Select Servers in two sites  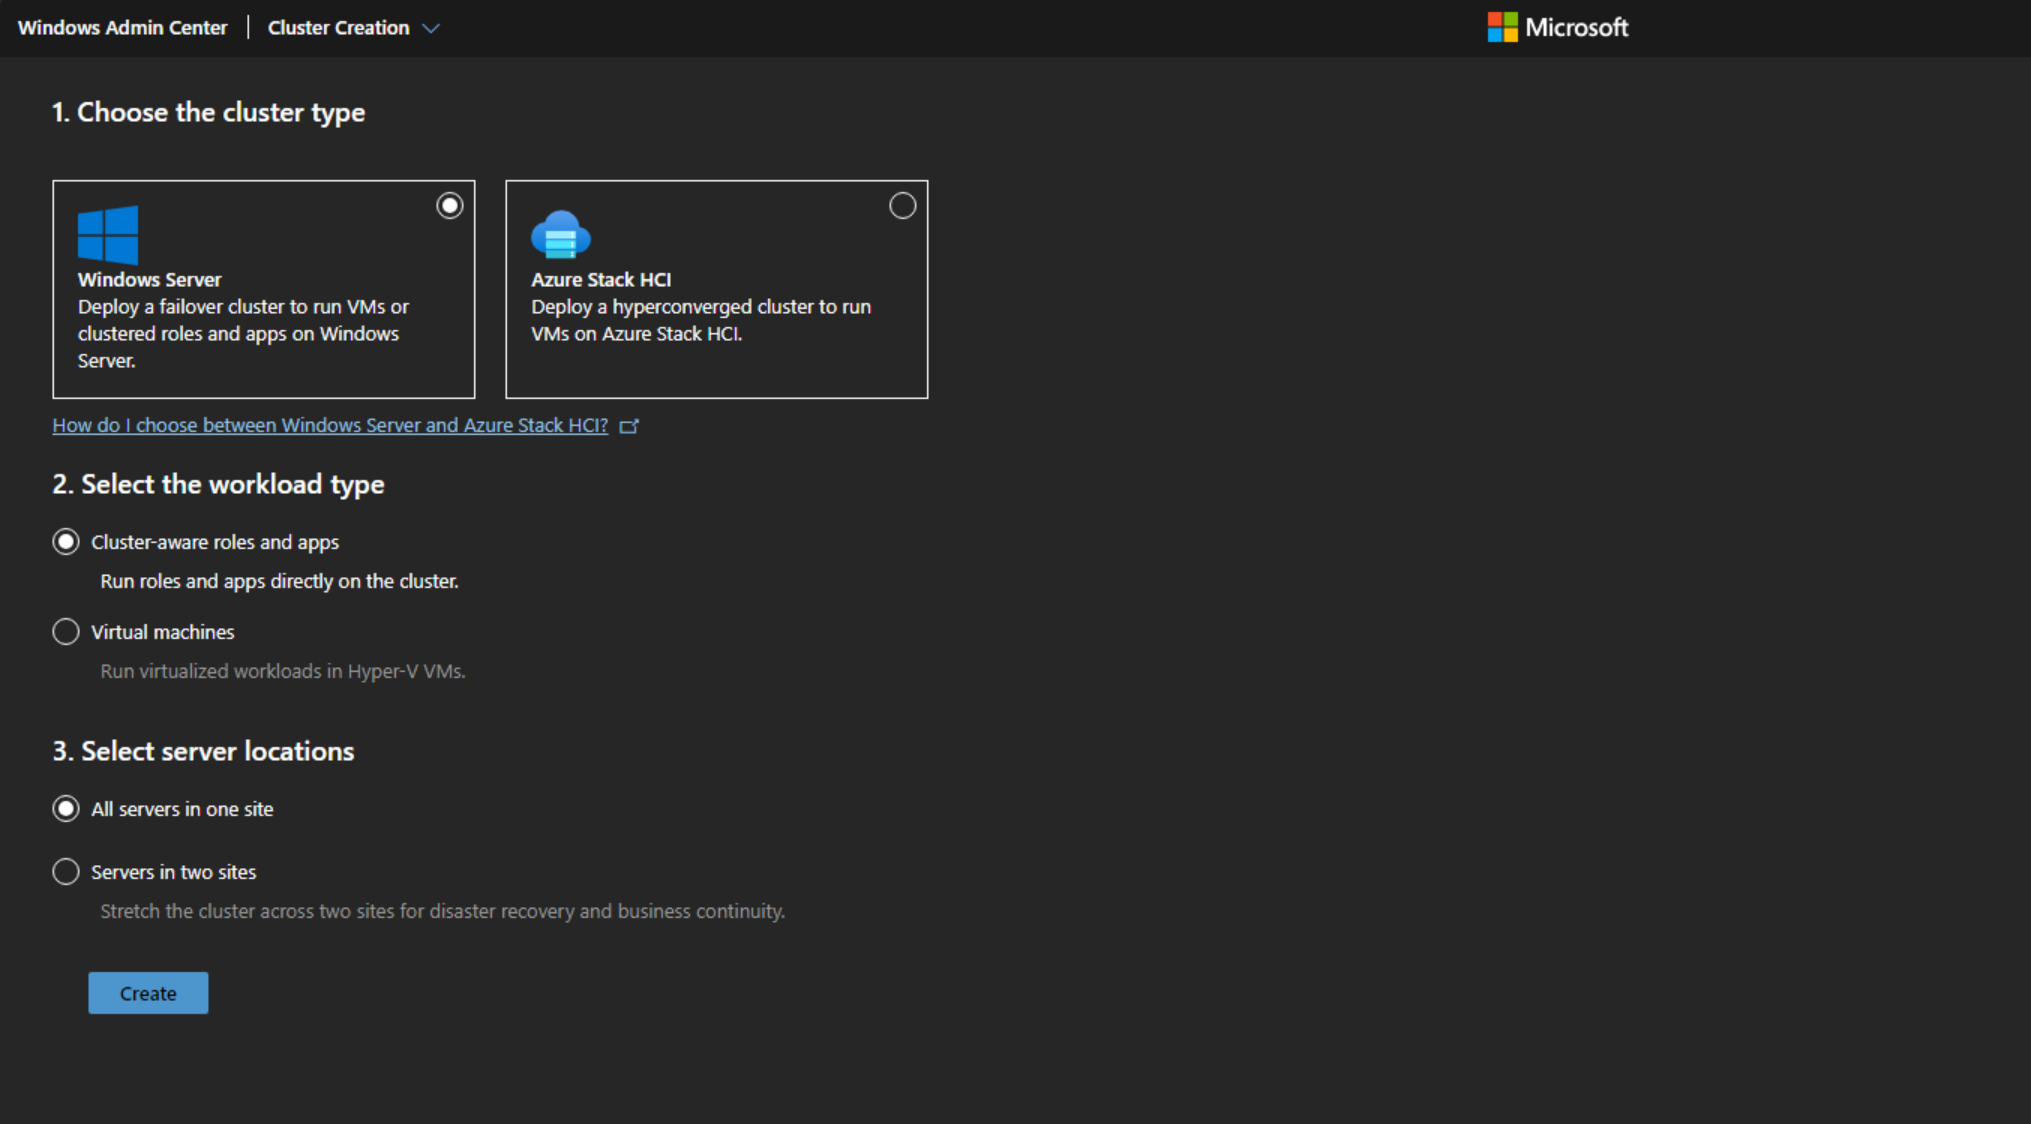tap(65, 871)
